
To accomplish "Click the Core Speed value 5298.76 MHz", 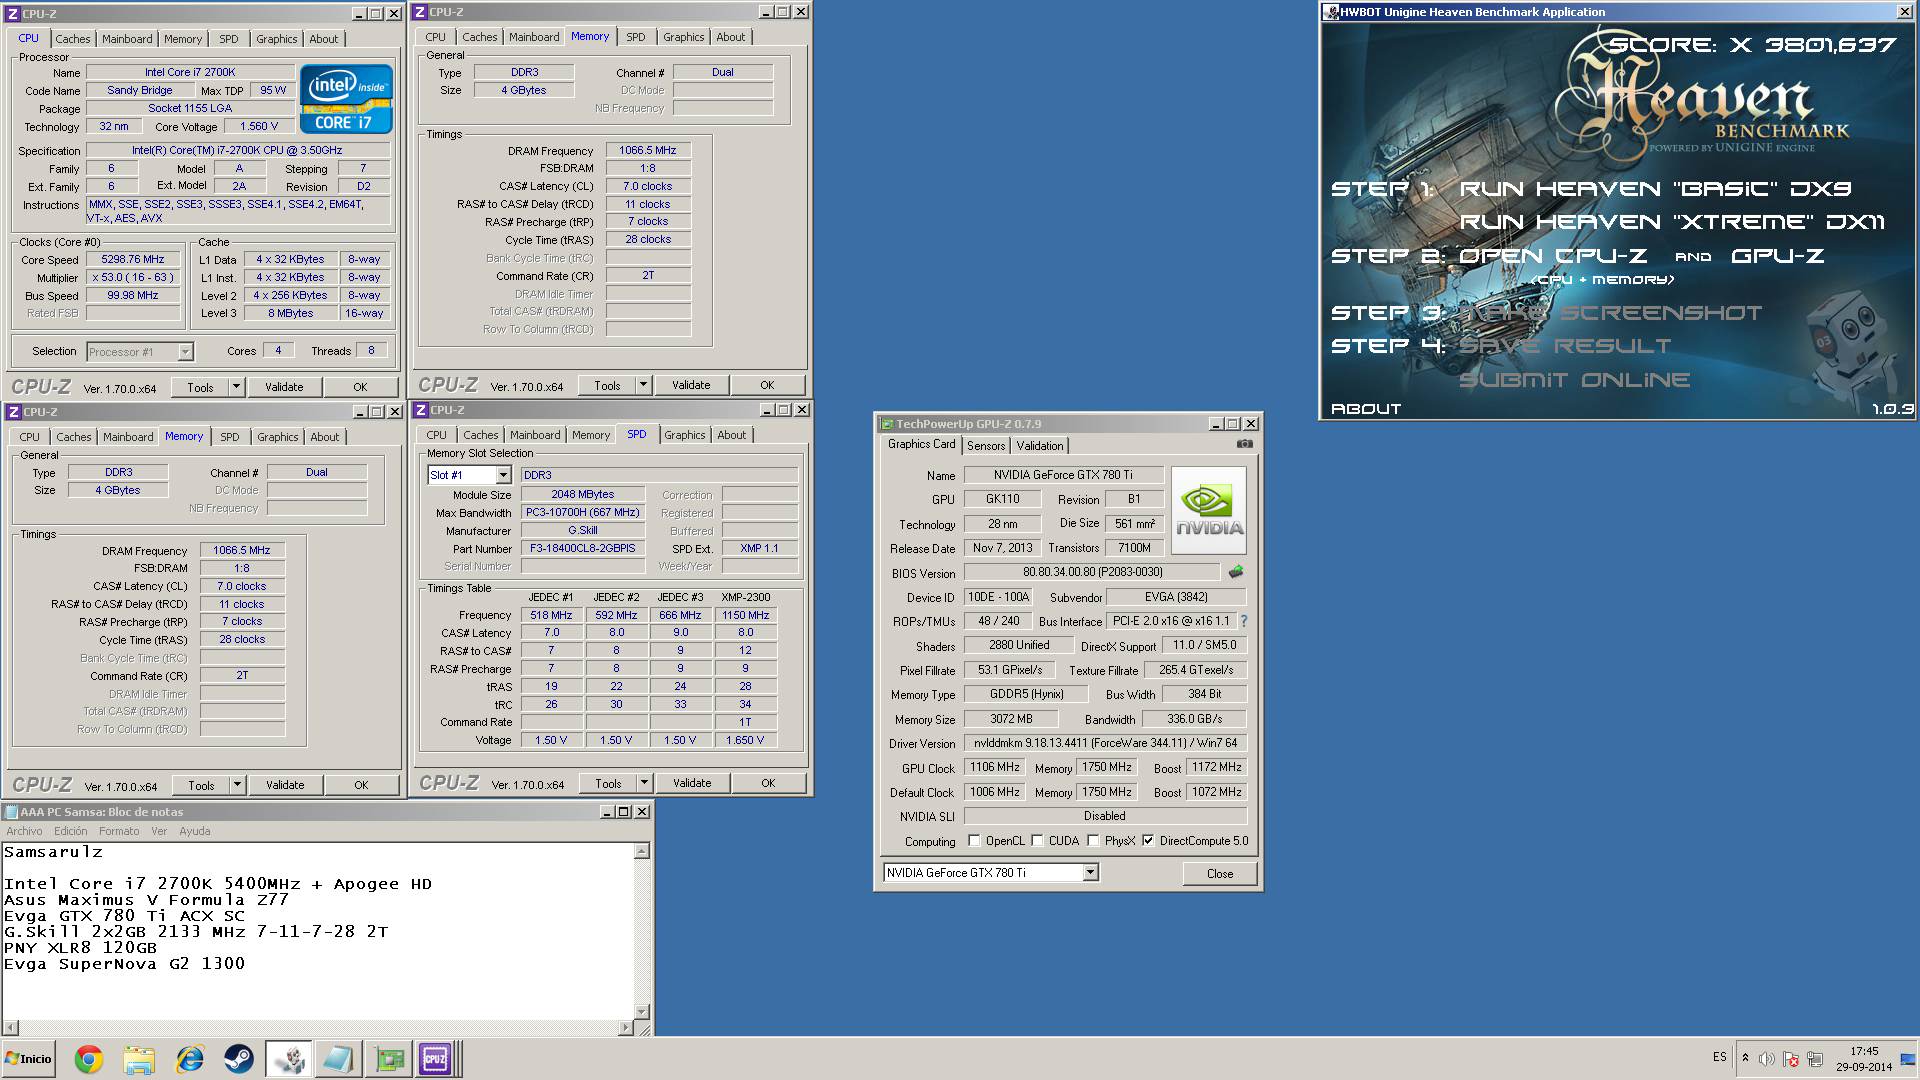I will coord(132,259).
